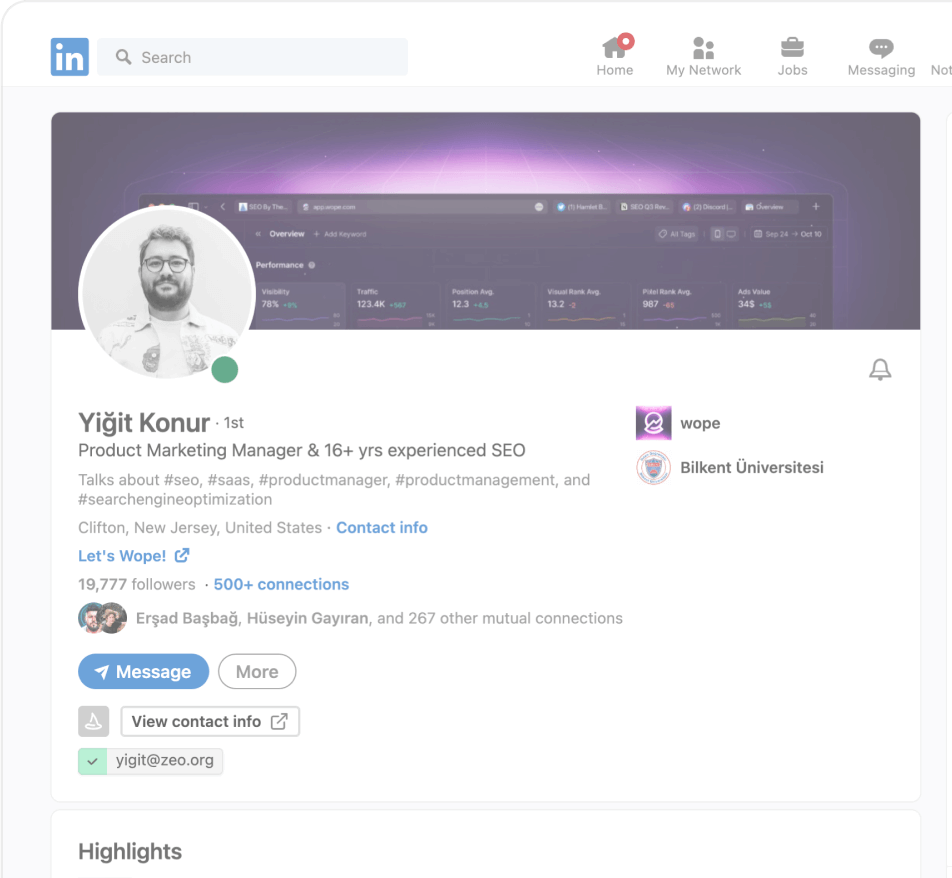Click the LinkedIn logo
952x878 pixels.
coord(69,57)
